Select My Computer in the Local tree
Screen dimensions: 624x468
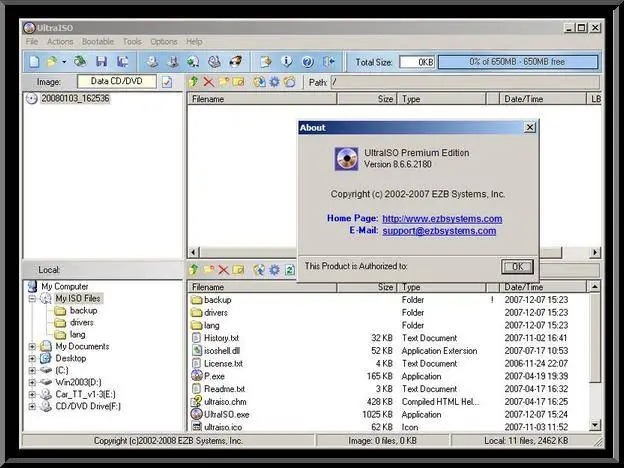pyautogui.click(x=64, y=286)
